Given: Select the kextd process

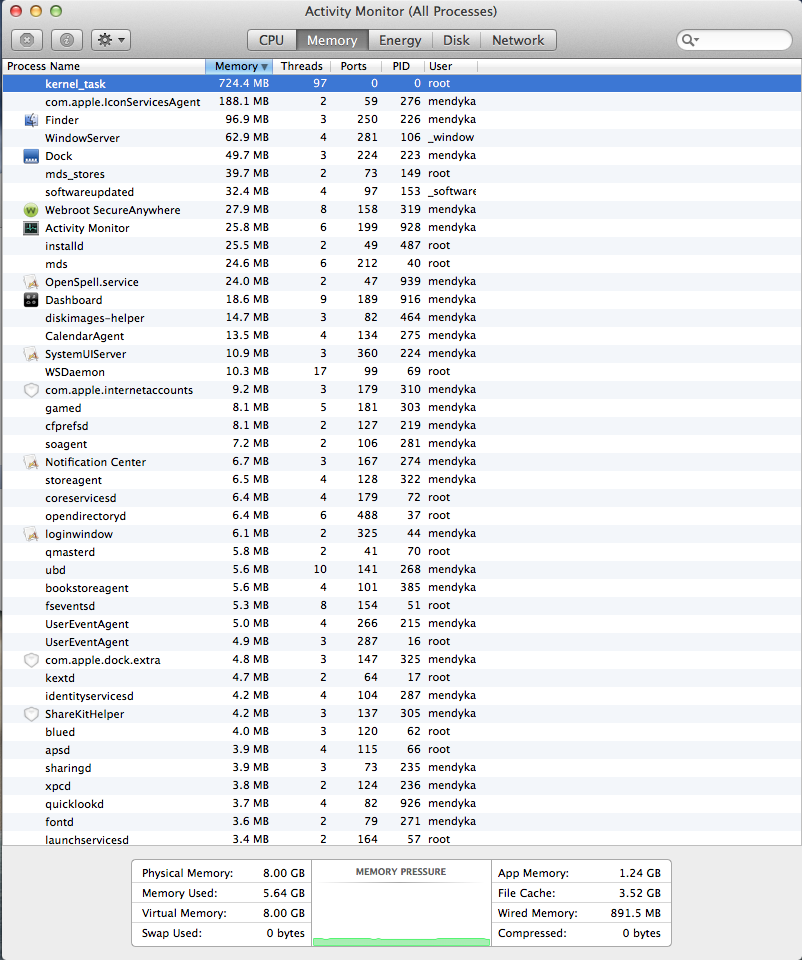Looking at the screenshot, I should point(402,678).
